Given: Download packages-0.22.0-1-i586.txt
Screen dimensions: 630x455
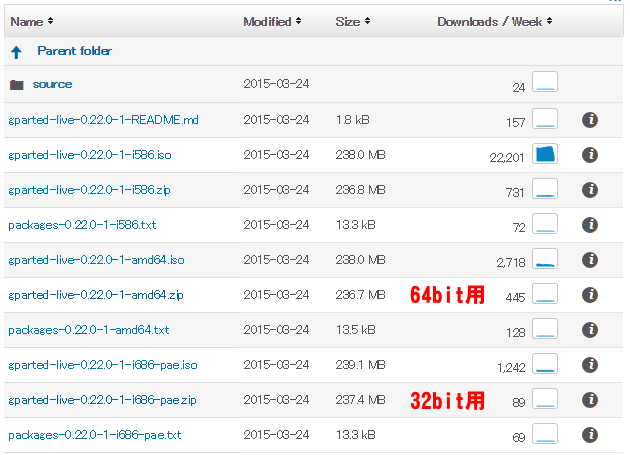Looking at the screenshot, I should pyautogui.click(x=82, y=225).
